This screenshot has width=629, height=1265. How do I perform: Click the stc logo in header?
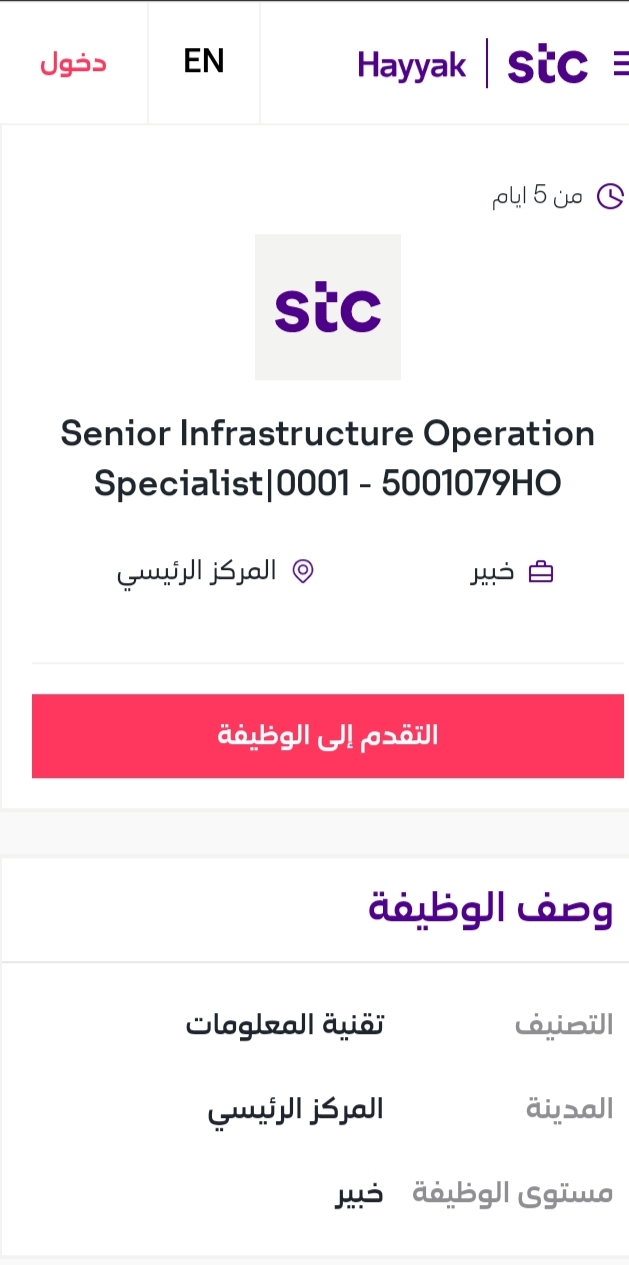(548, 65)
